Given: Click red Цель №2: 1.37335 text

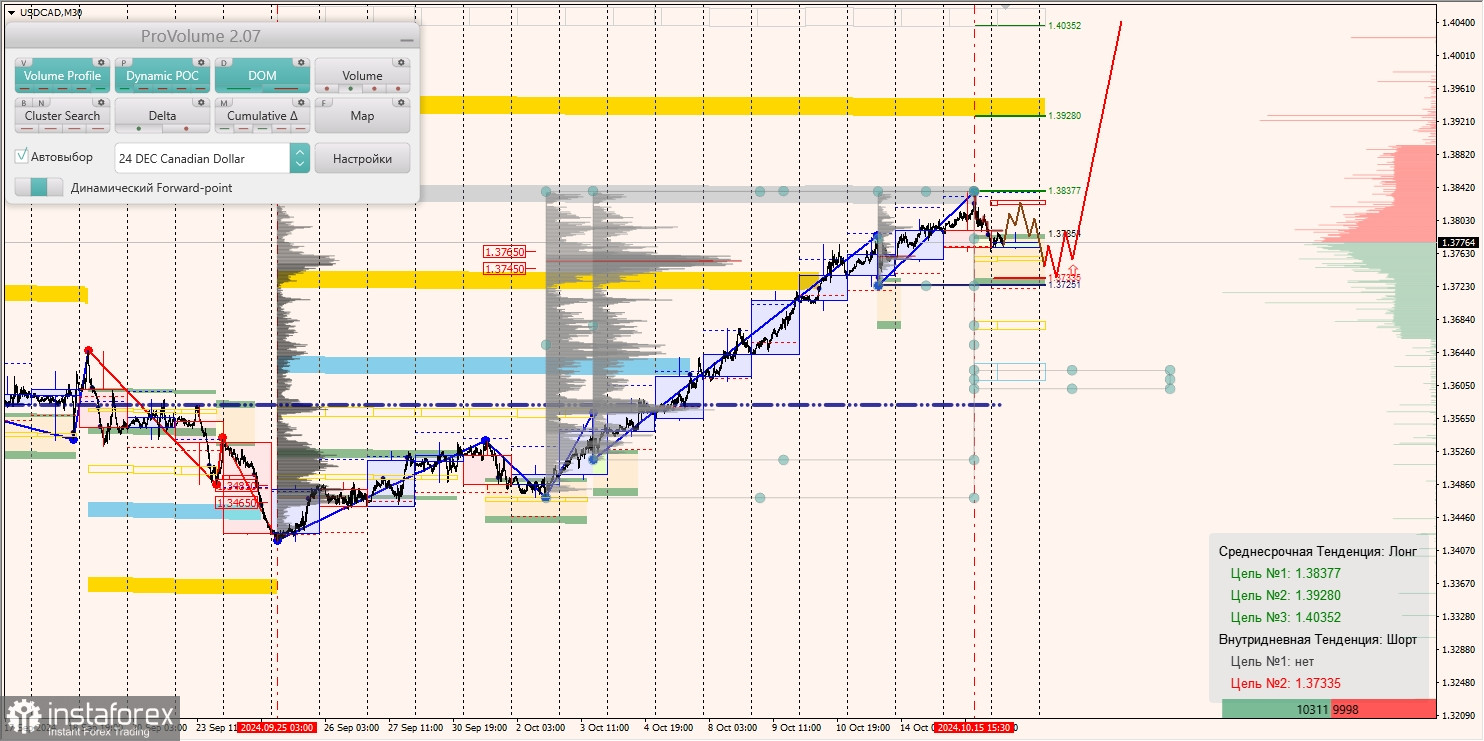Looking at the screenshot, I should coord(1285,683).
